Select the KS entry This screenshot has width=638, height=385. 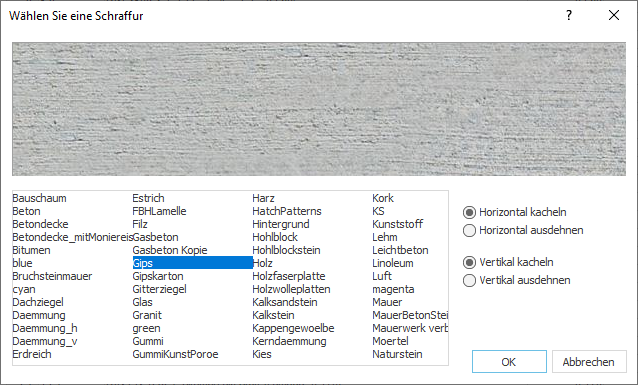pos(378,211)
